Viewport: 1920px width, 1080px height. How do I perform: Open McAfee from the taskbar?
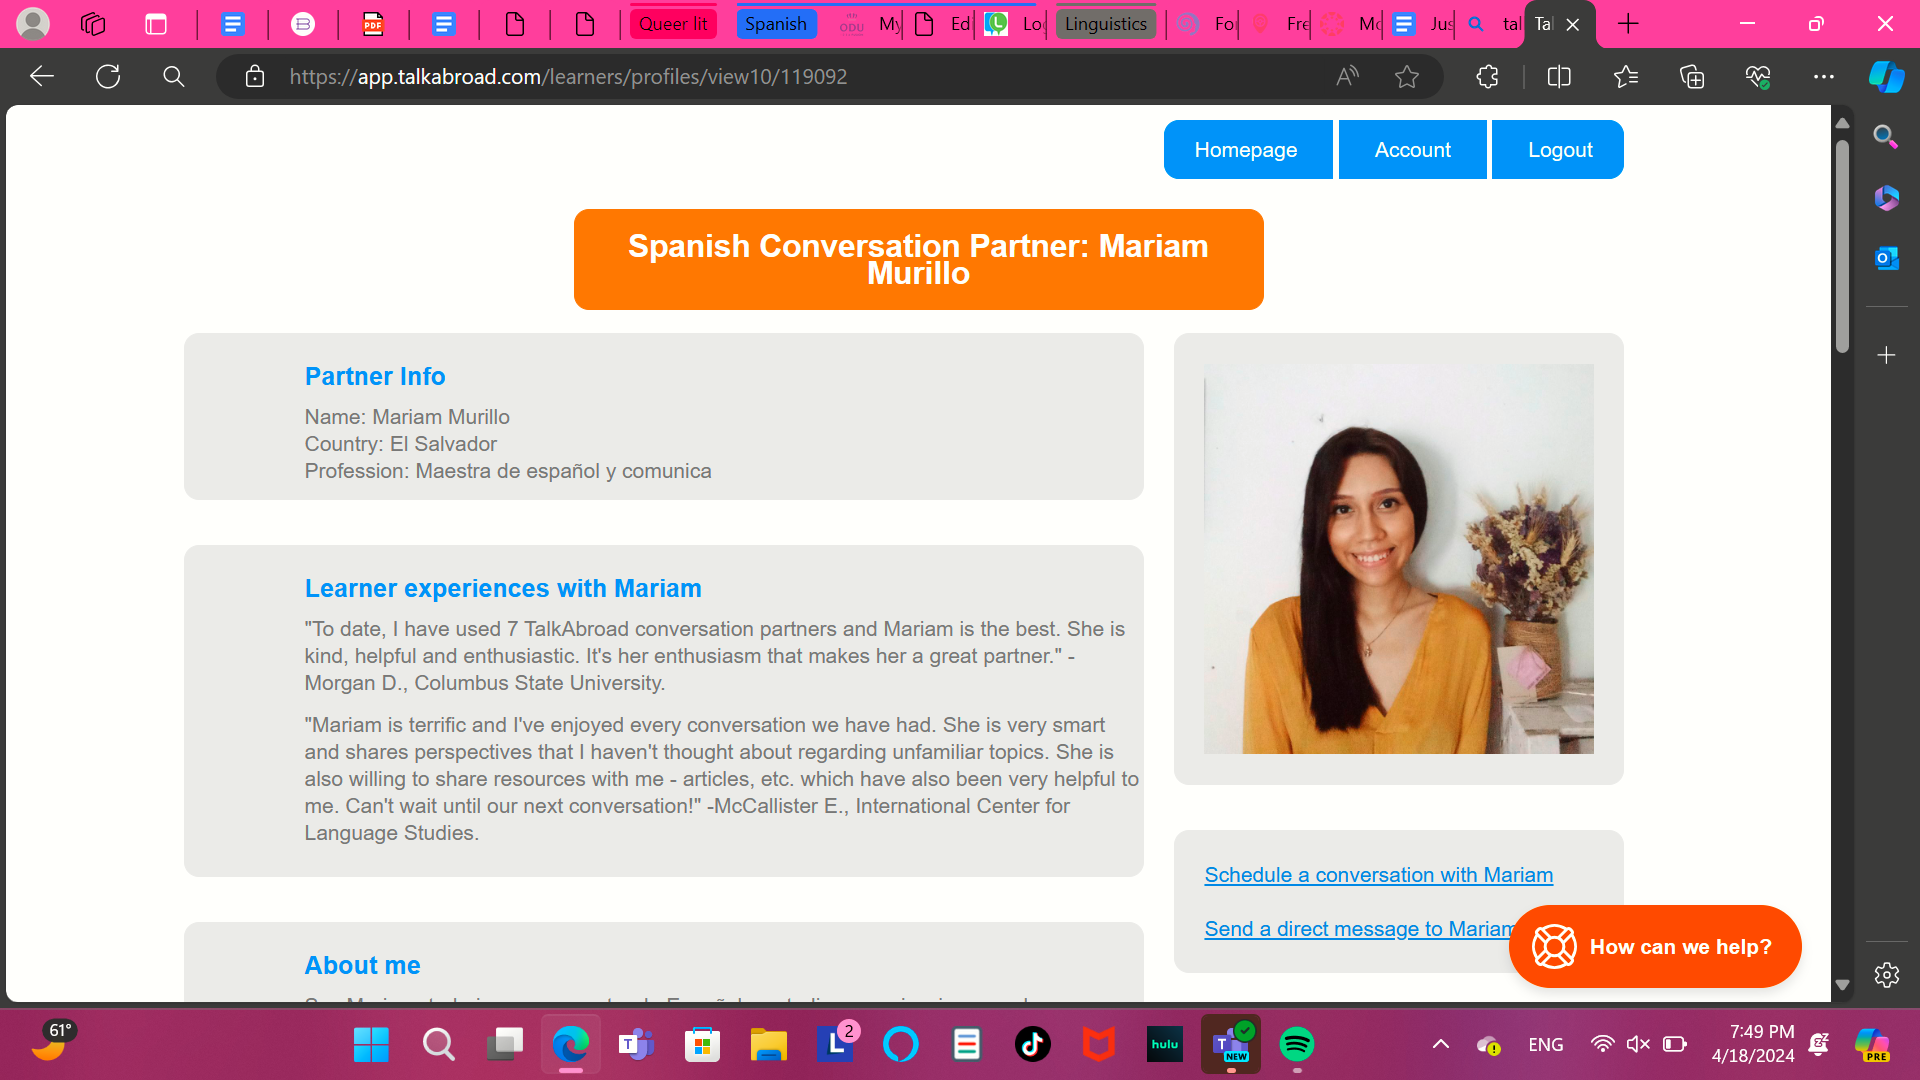(x=1099, y=1045)
